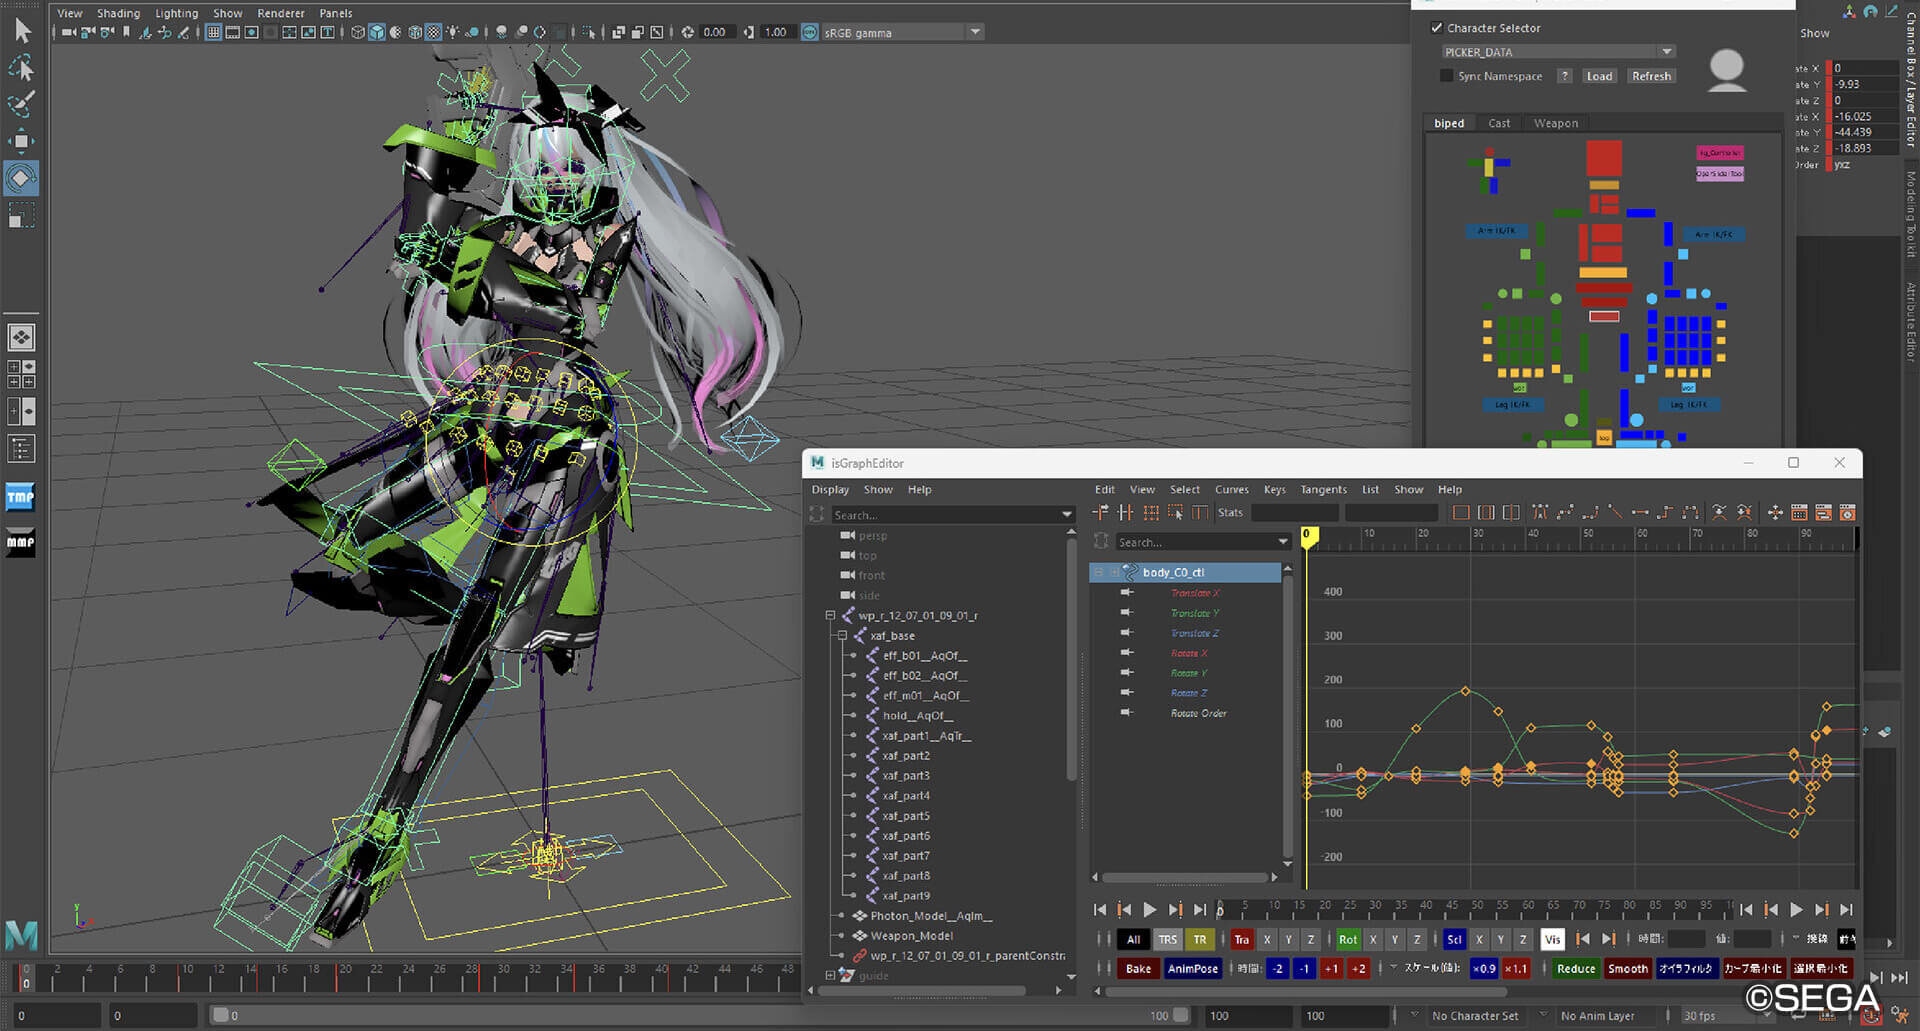
Task: Click the Bake button
Action: pyautogui.click(x=1138, y=969)
